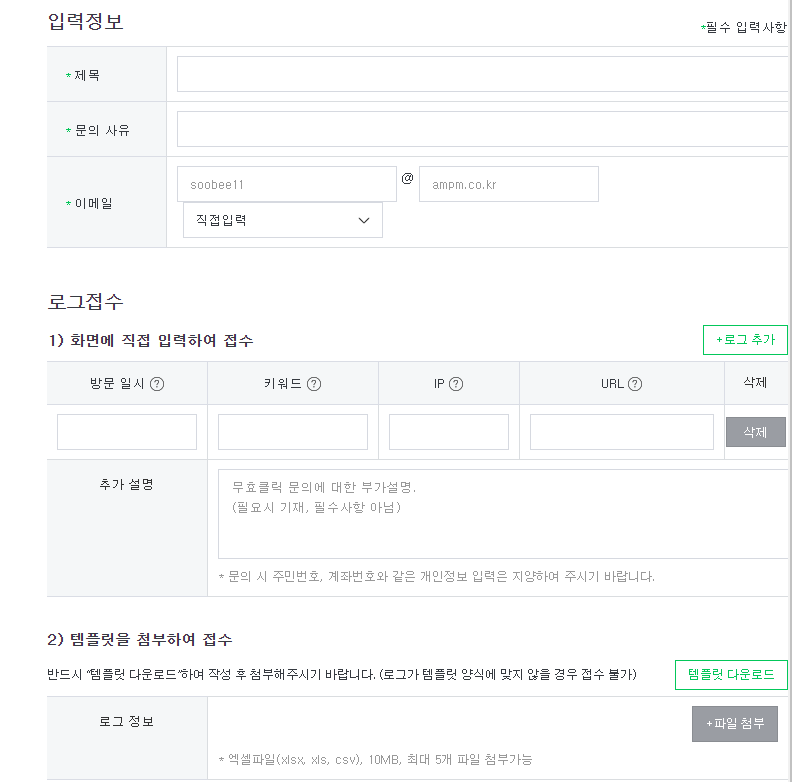Viewport: 792px width, 782px height.
Task: Focus the 방문 일시 visit date input
Action: [127, 432]
